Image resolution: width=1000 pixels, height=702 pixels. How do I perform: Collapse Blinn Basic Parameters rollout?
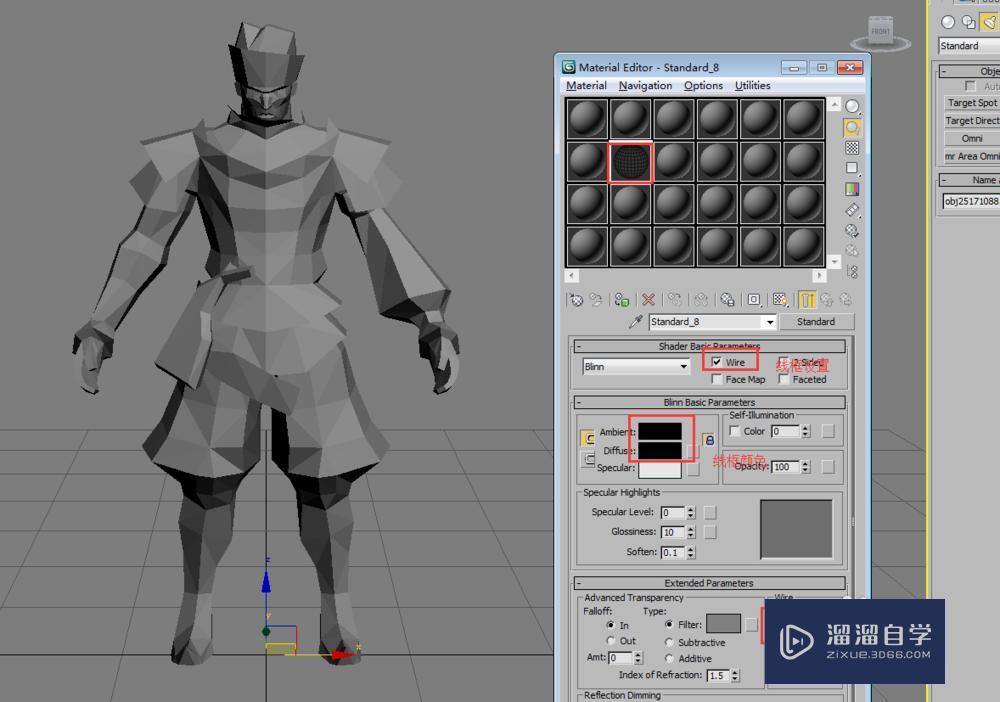click(578, 402)
